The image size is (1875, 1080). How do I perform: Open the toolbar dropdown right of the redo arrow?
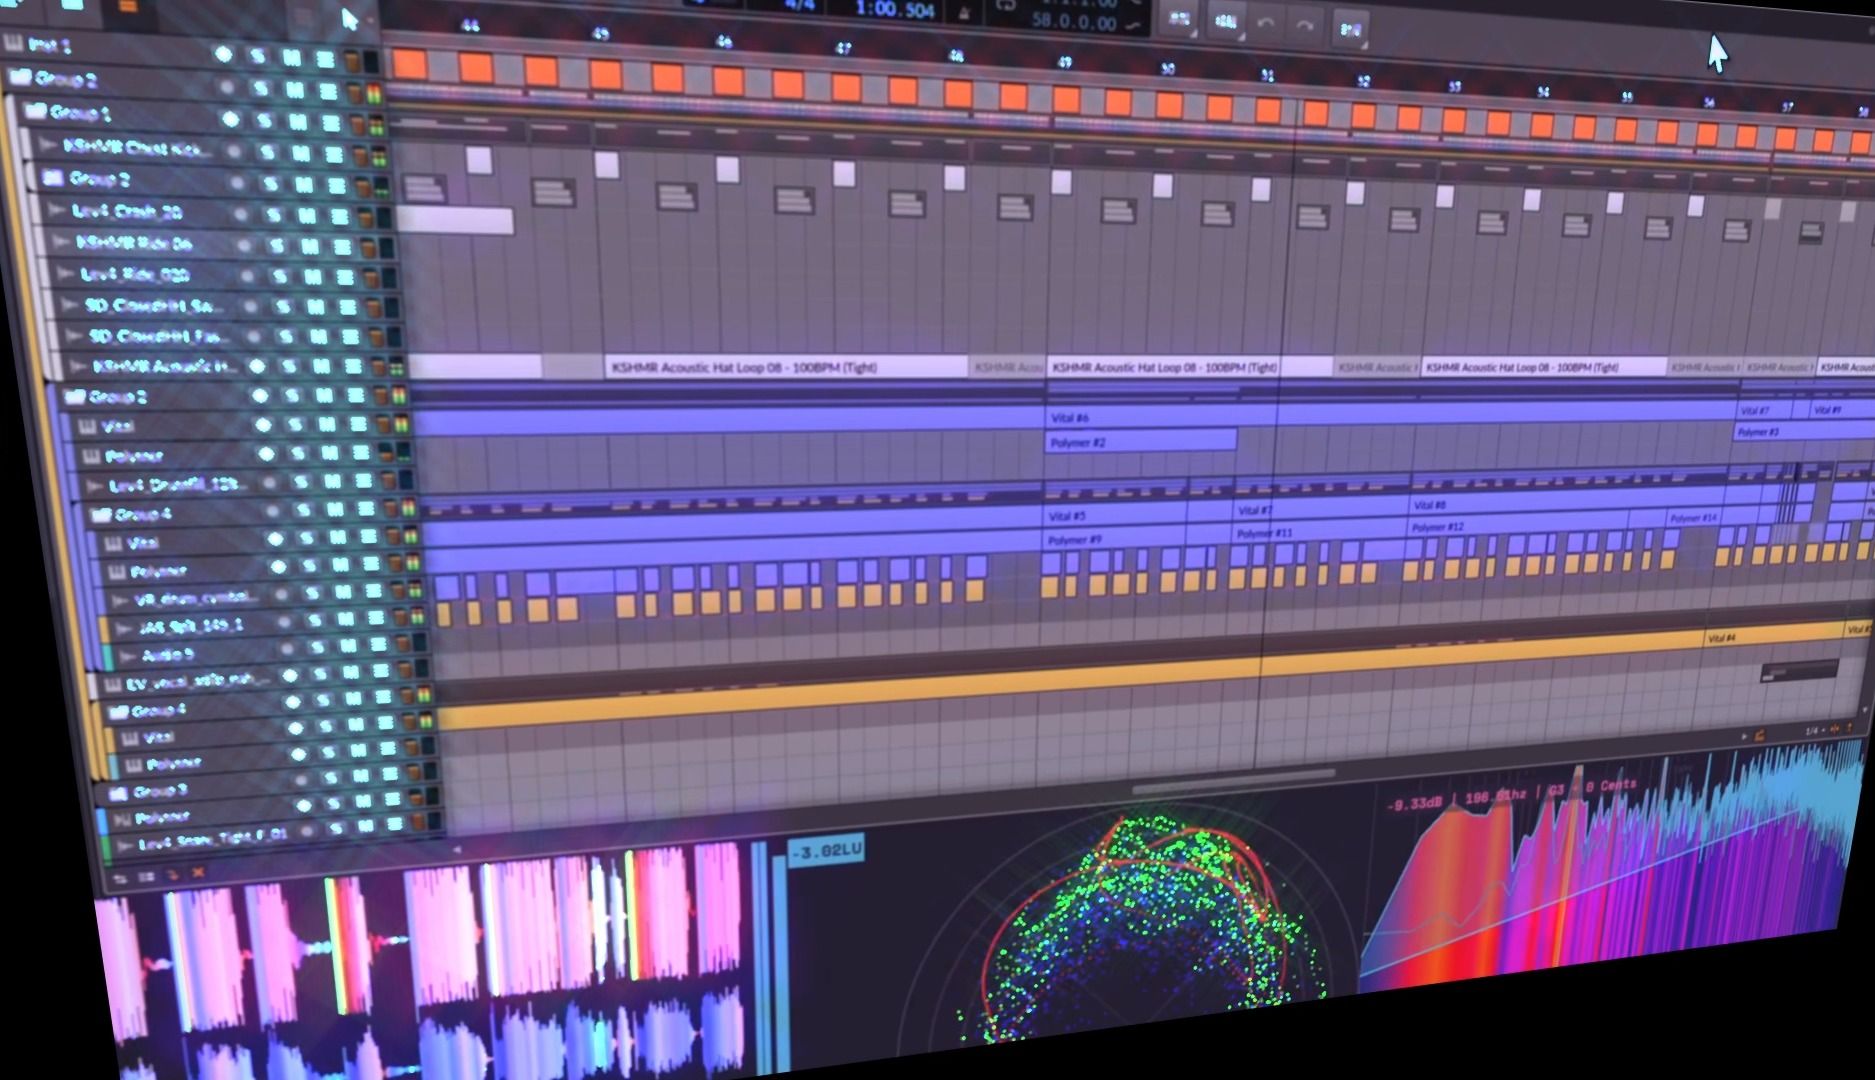[1350, 30]
